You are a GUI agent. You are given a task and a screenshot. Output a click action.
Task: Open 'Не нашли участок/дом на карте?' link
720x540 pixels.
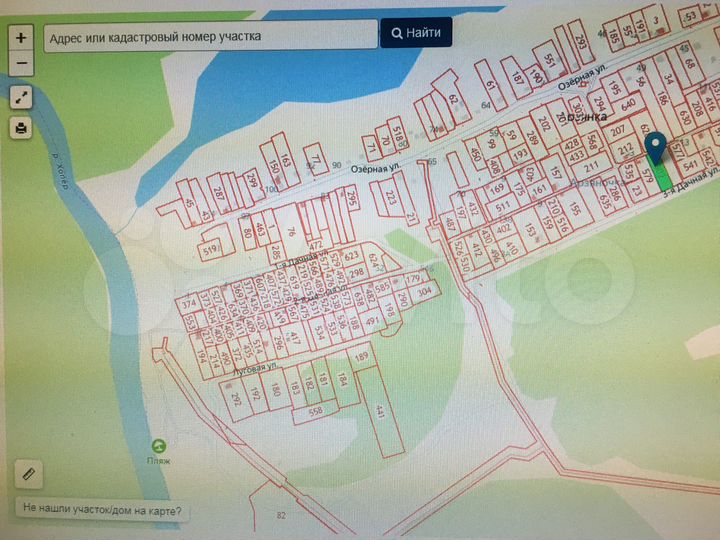pos(103,510)
